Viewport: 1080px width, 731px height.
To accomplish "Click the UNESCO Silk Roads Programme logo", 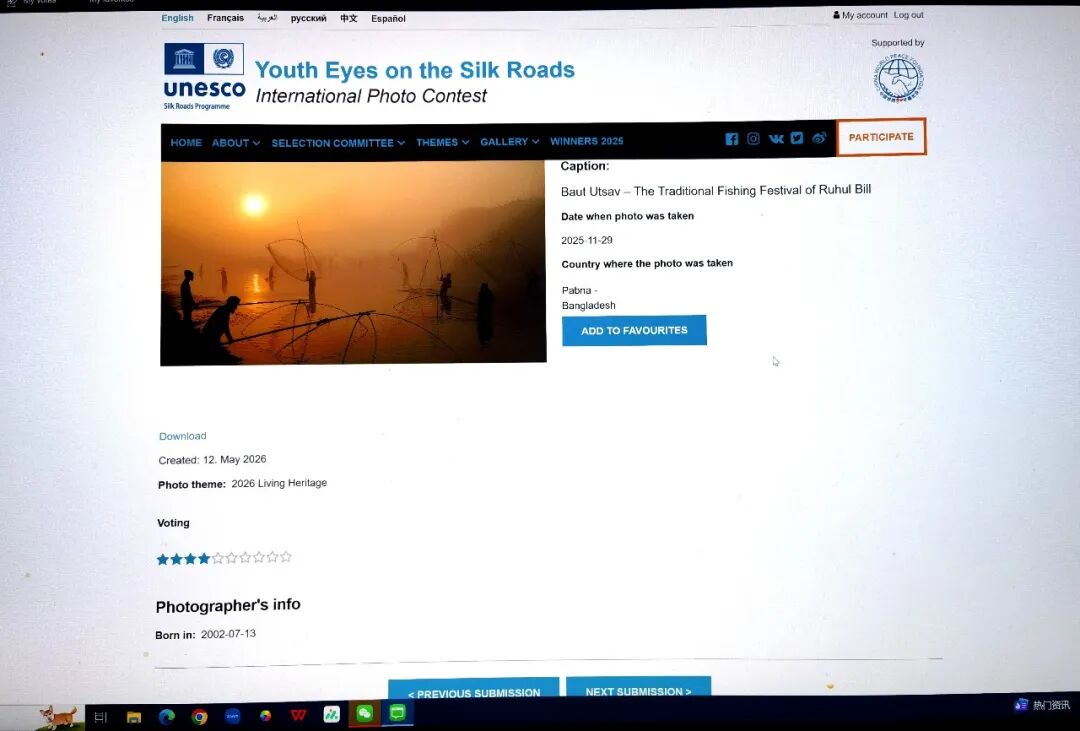I will click(204, 76).
